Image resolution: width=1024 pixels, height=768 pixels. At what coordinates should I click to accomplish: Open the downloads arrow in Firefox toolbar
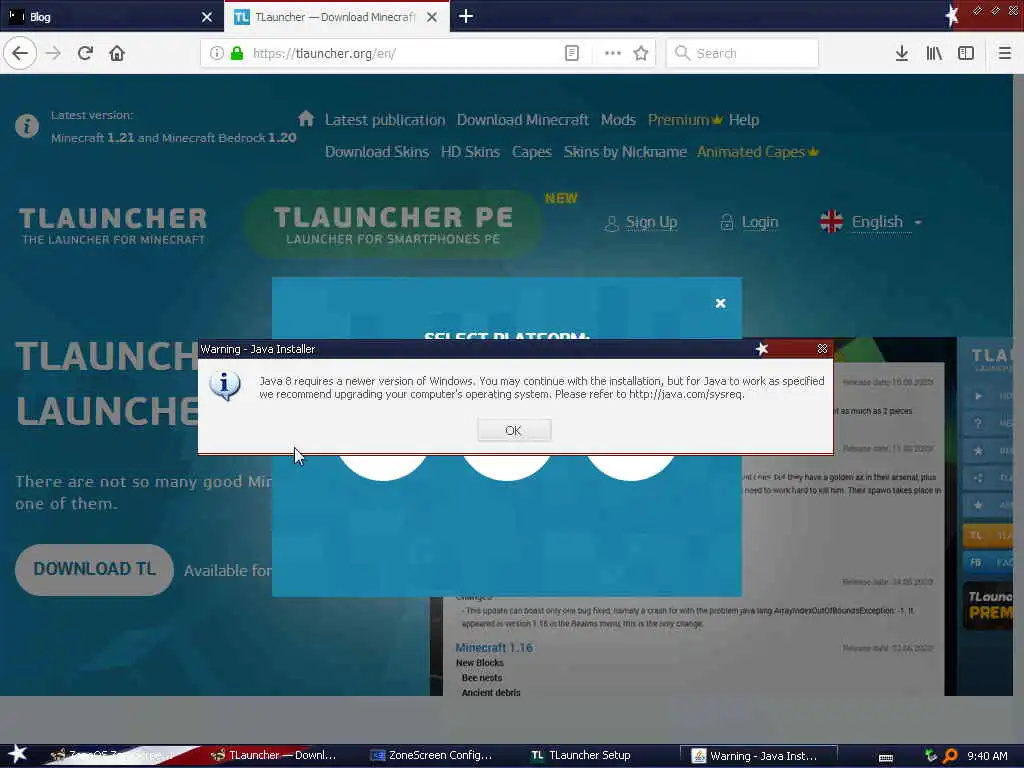click(902, 53)
